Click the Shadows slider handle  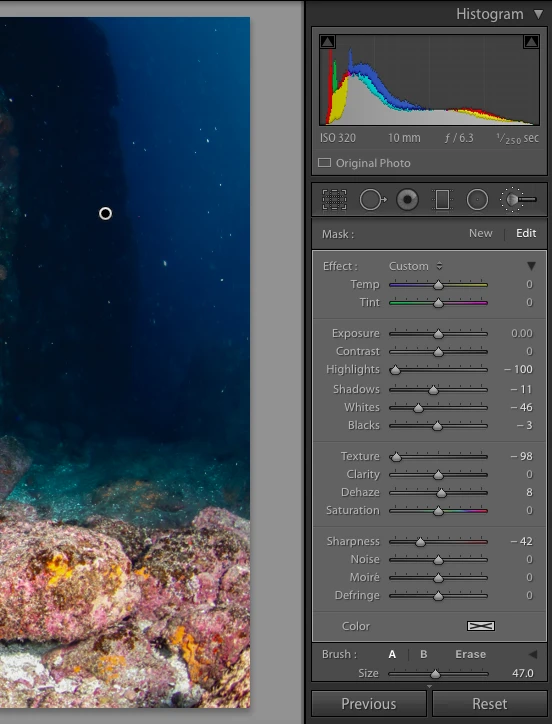(433, 390)
